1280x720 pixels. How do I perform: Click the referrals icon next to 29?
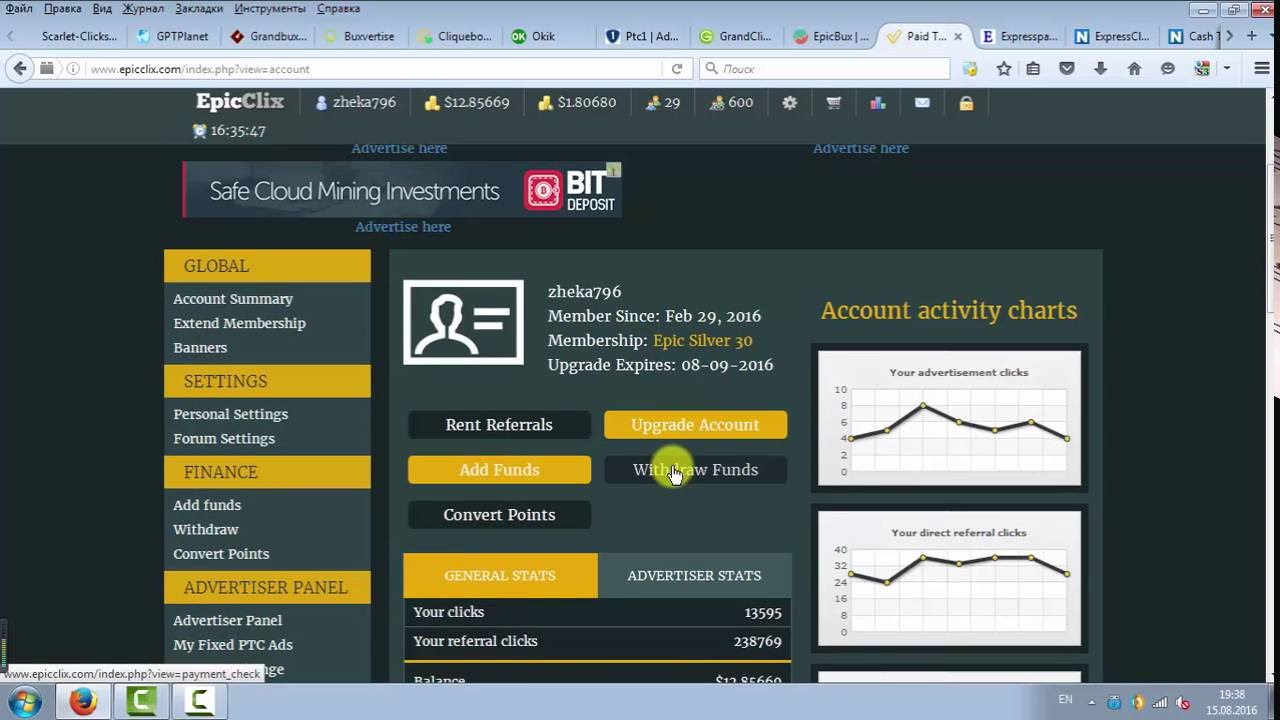tap(653, 102)
